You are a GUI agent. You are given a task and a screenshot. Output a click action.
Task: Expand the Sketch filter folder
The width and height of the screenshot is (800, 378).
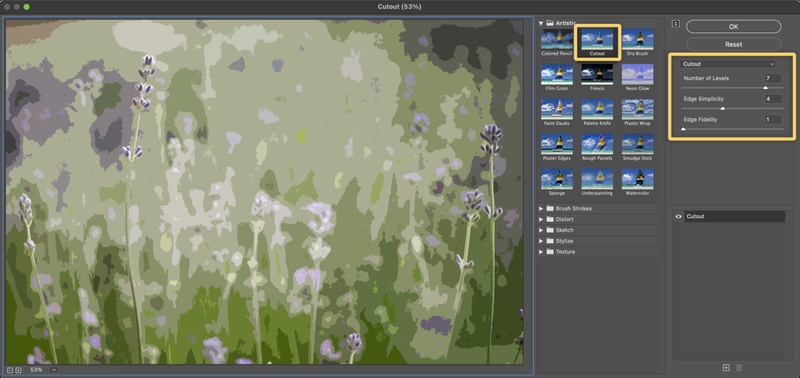point(541,230)
